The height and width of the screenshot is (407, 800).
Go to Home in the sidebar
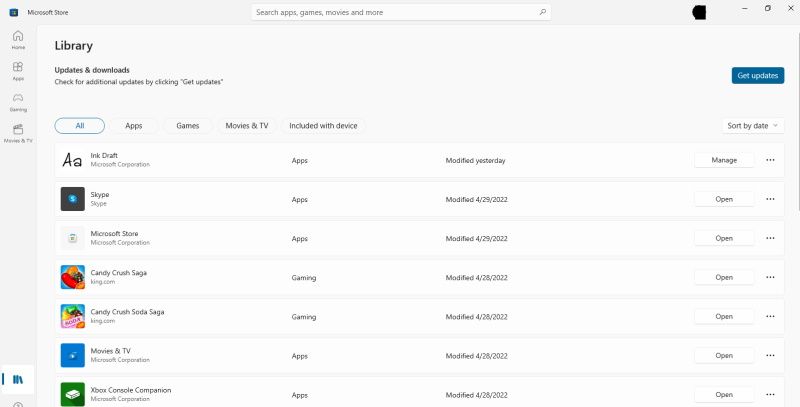(18, 40)
